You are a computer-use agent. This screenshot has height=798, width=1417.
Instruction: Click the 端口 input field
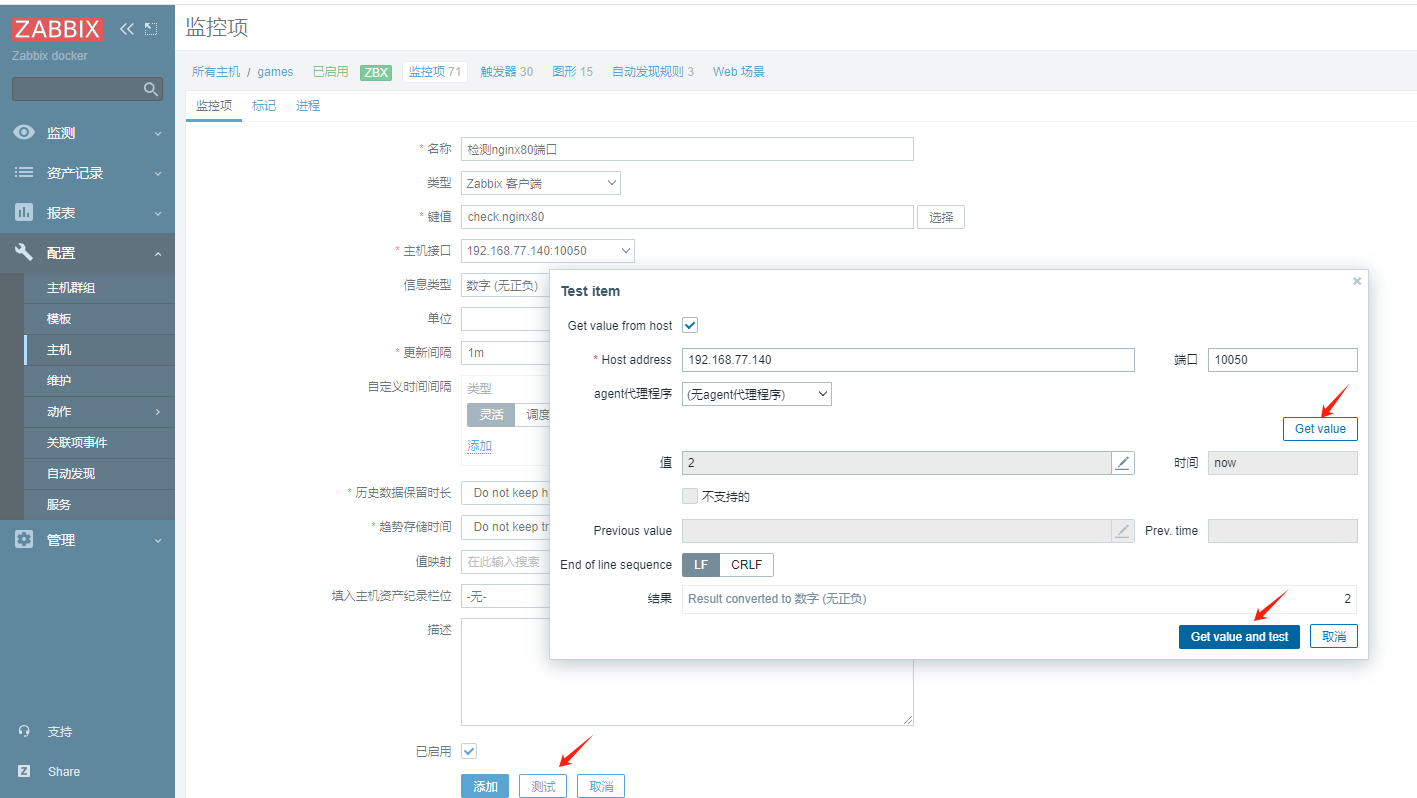[1283, 360]
